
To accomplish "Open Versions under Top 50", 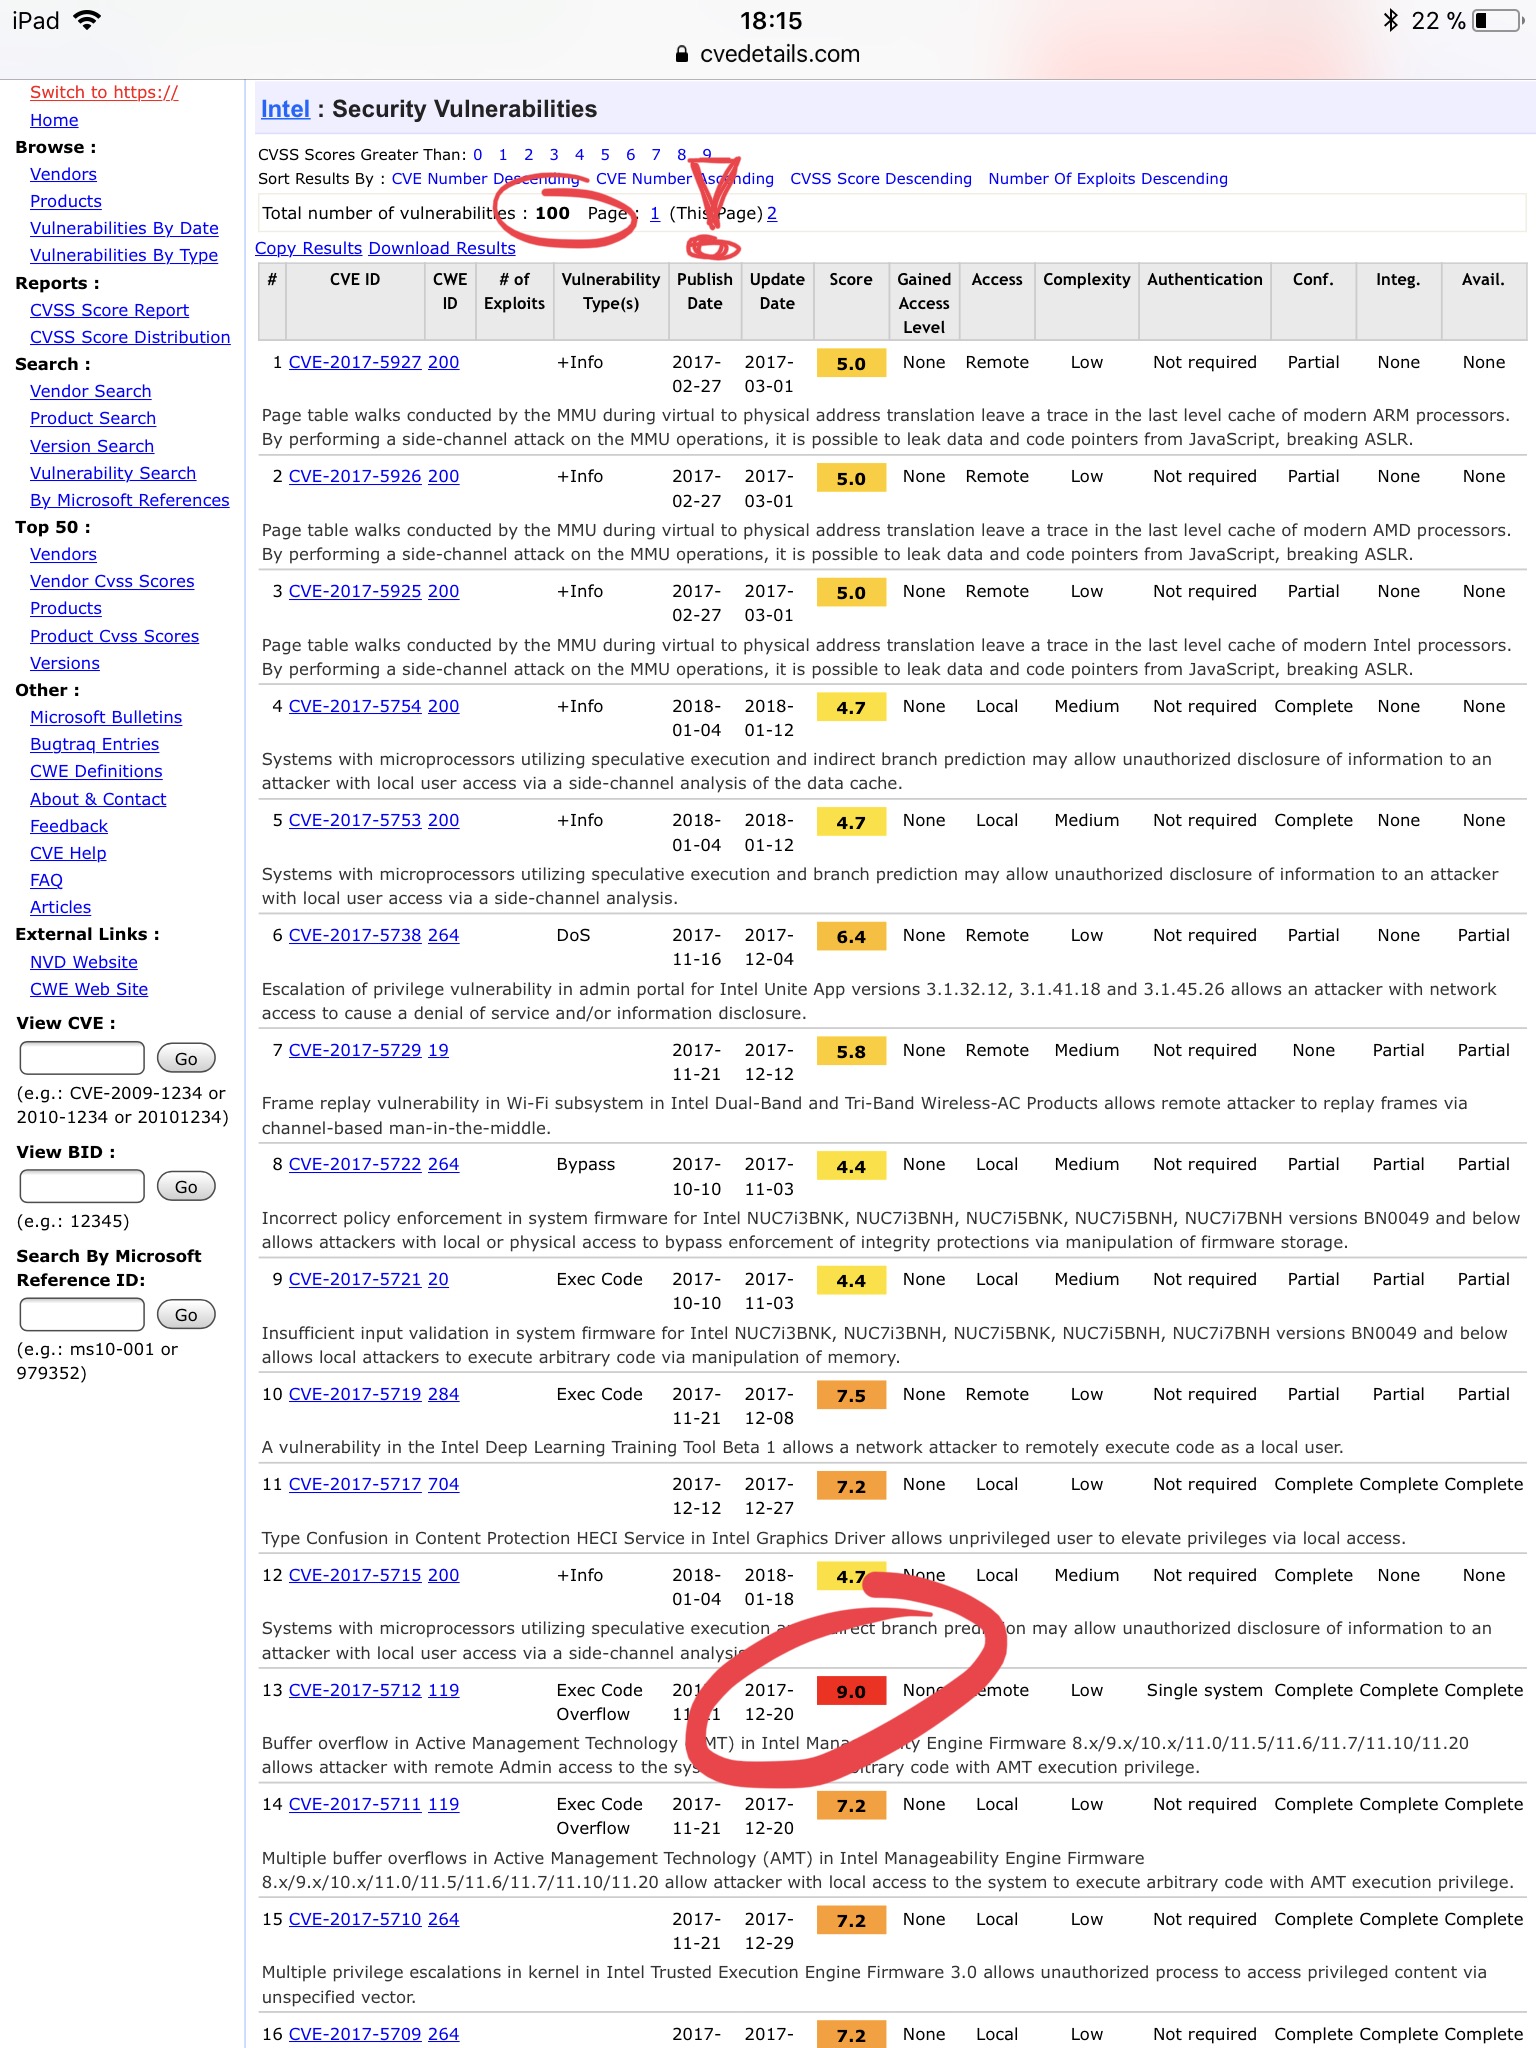I will [65, 663].
